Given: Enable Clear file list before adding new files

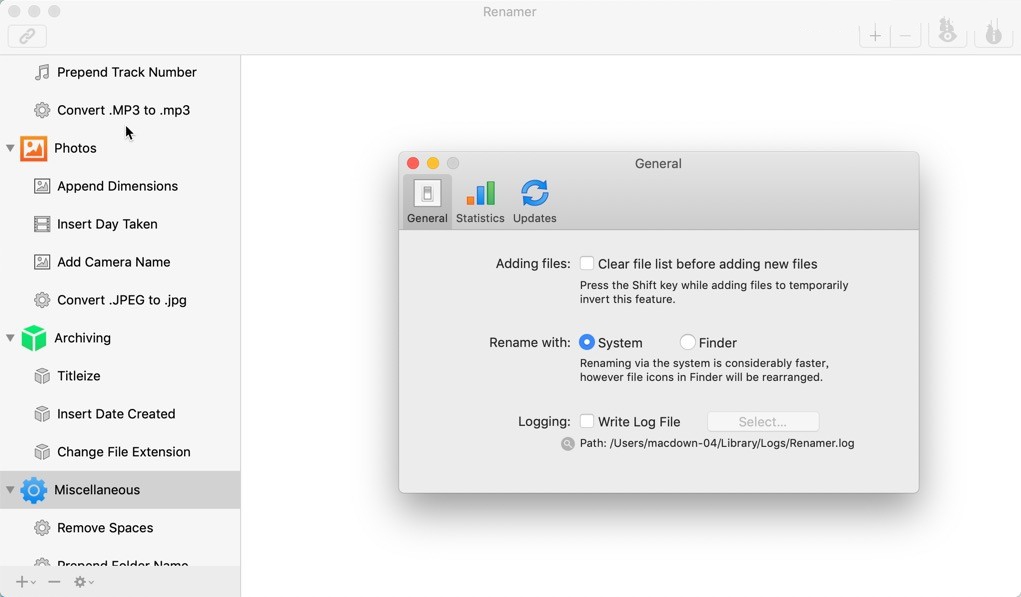Looking at the screenshot, I should click(587, 264).
